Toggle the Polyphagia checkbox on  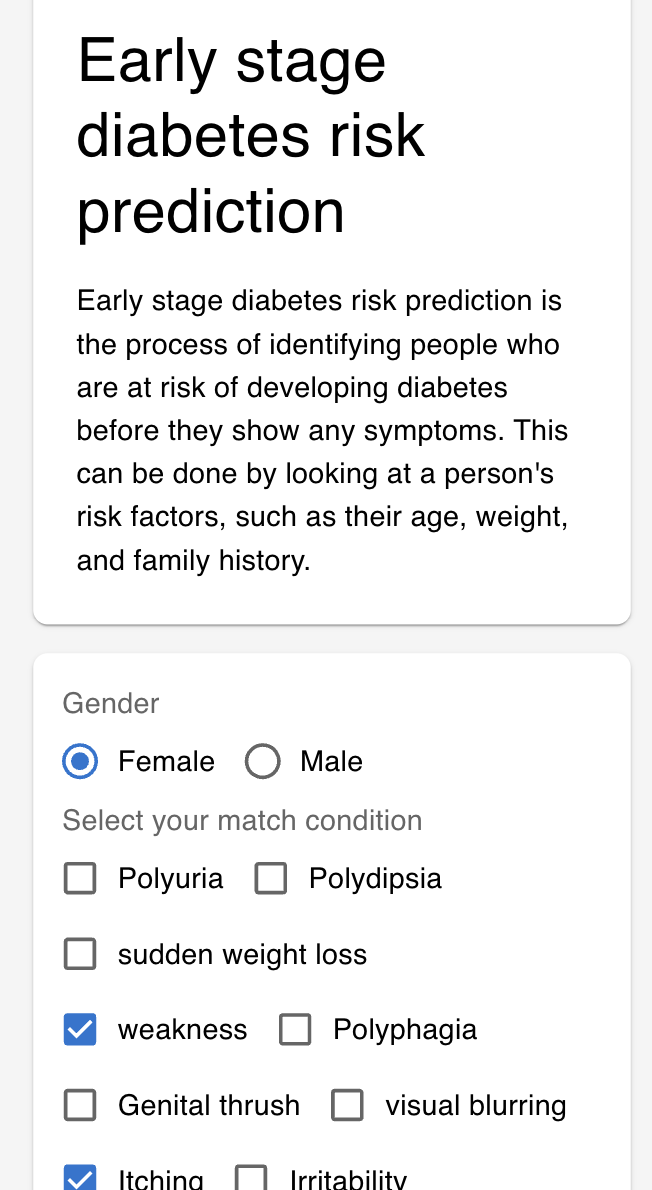pos(295,1030)
